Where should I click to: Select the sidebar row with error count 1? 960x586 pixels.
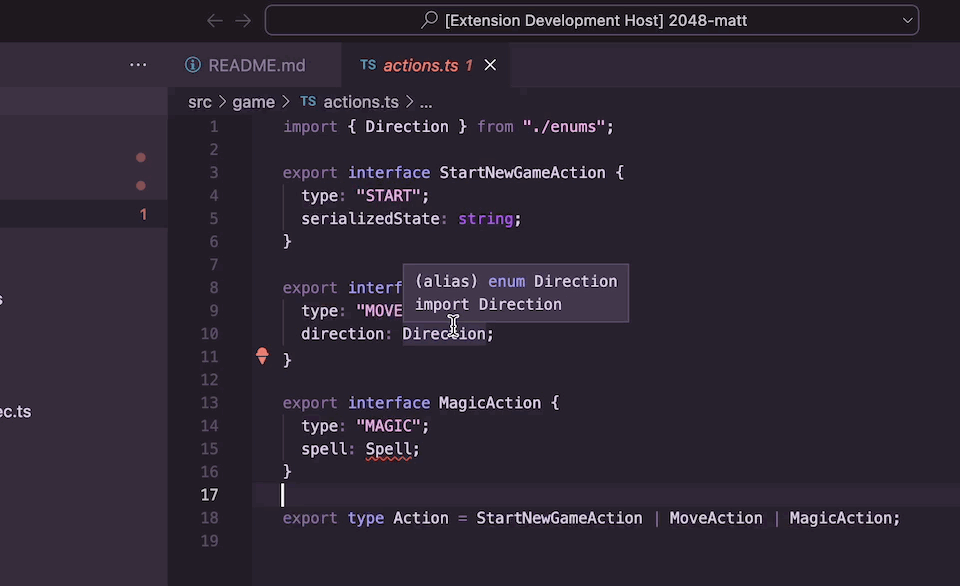click(x=83, y=214)
